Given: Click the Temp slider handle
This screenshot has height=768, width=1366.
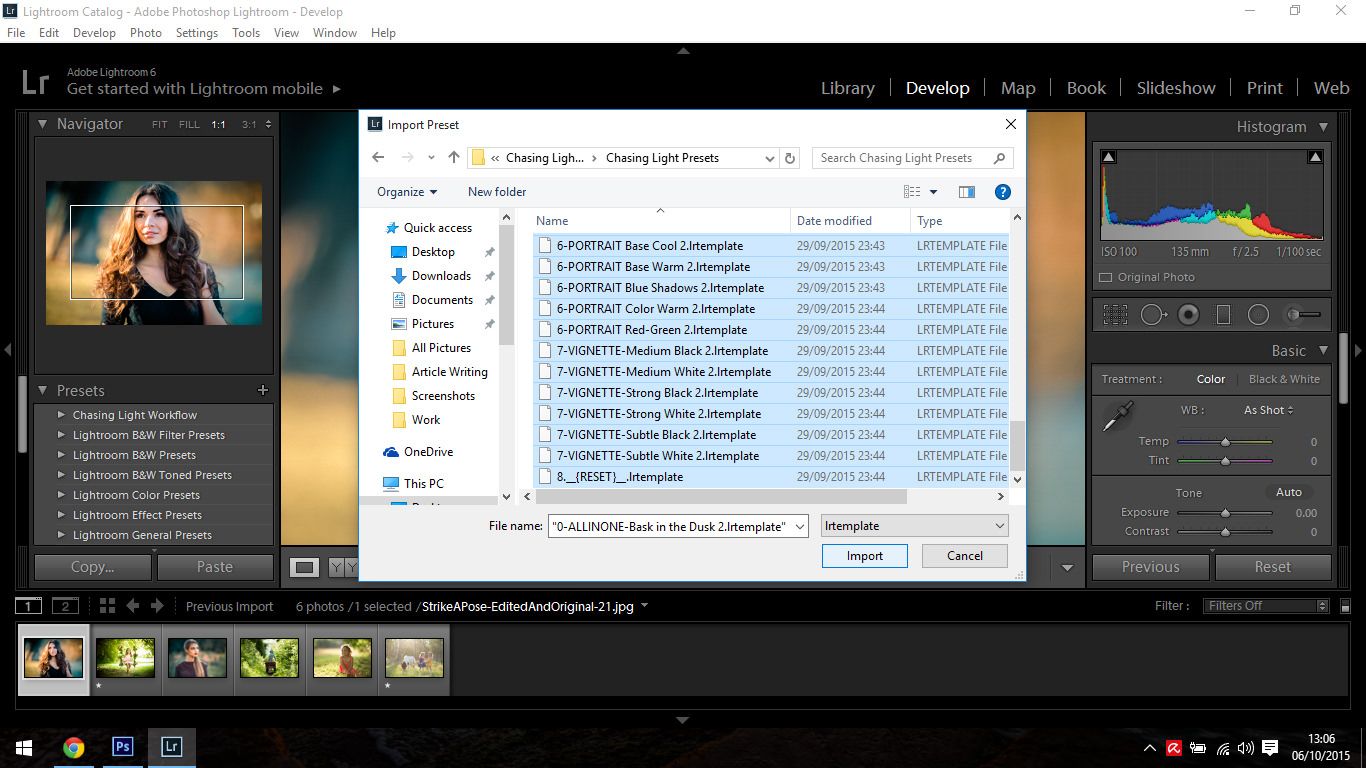Looking at the screenshot, I should [1225, 441].
